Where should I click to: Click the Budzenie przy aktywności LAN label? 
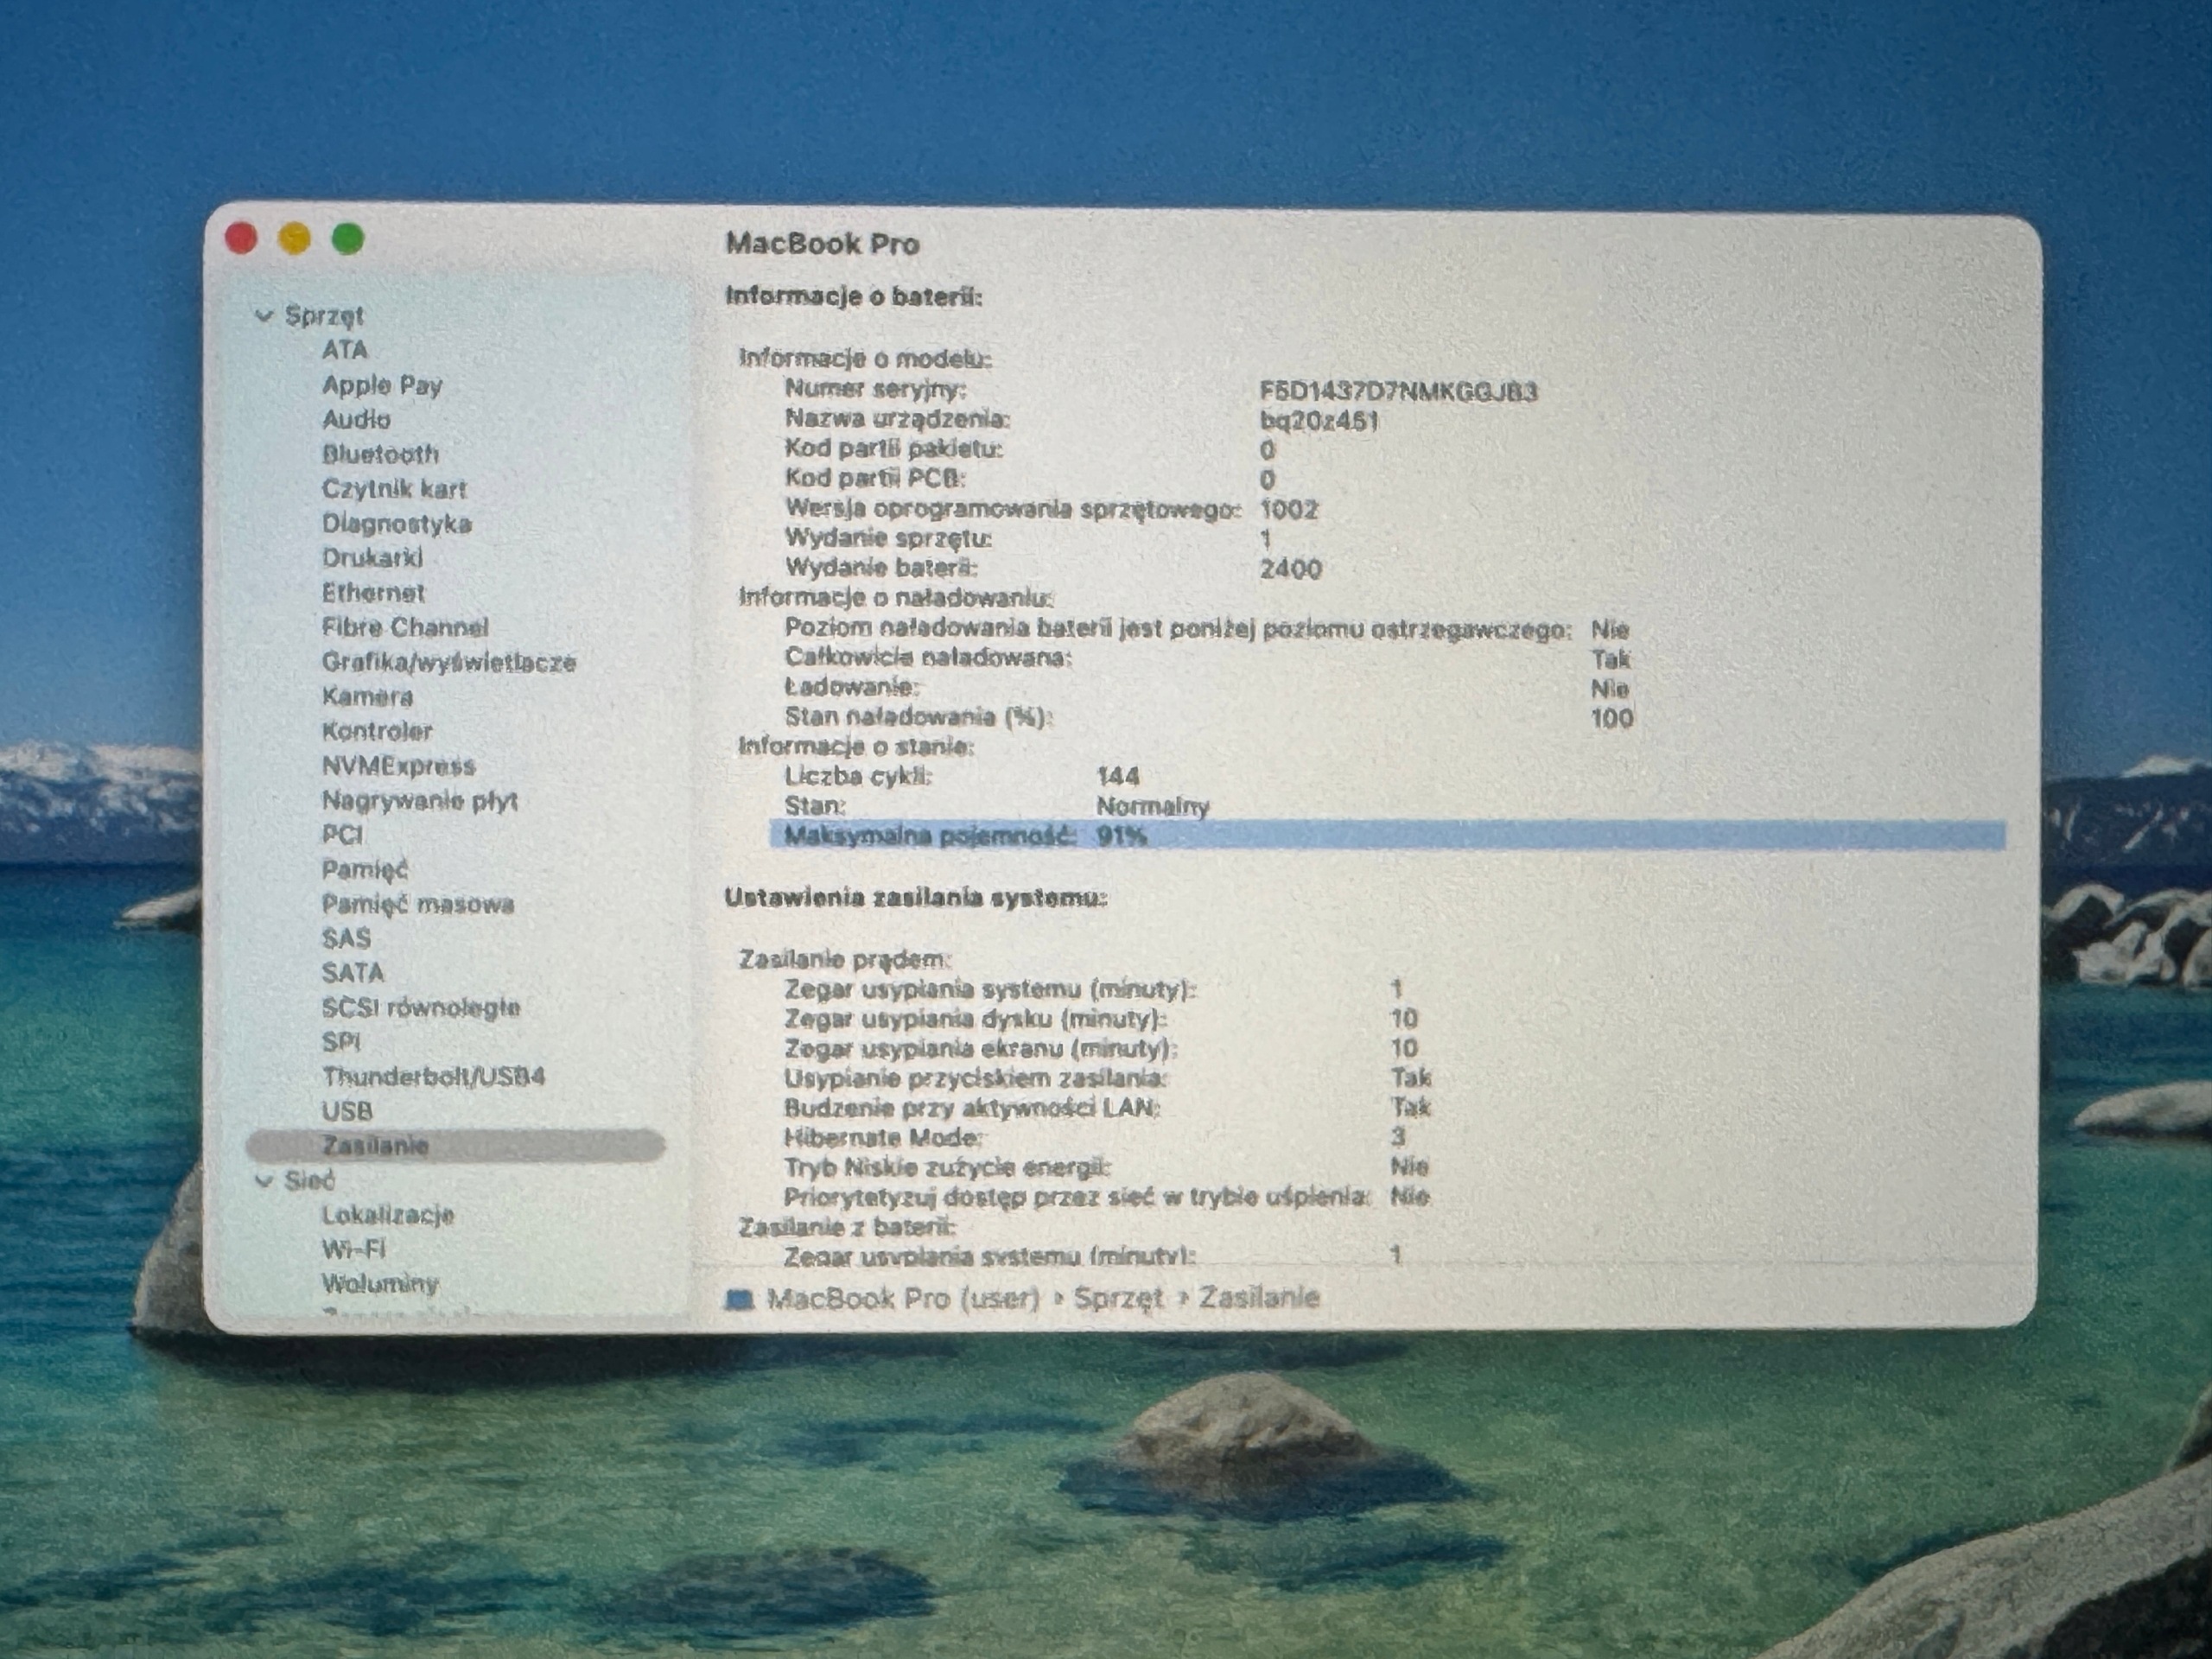[972, 1108]
